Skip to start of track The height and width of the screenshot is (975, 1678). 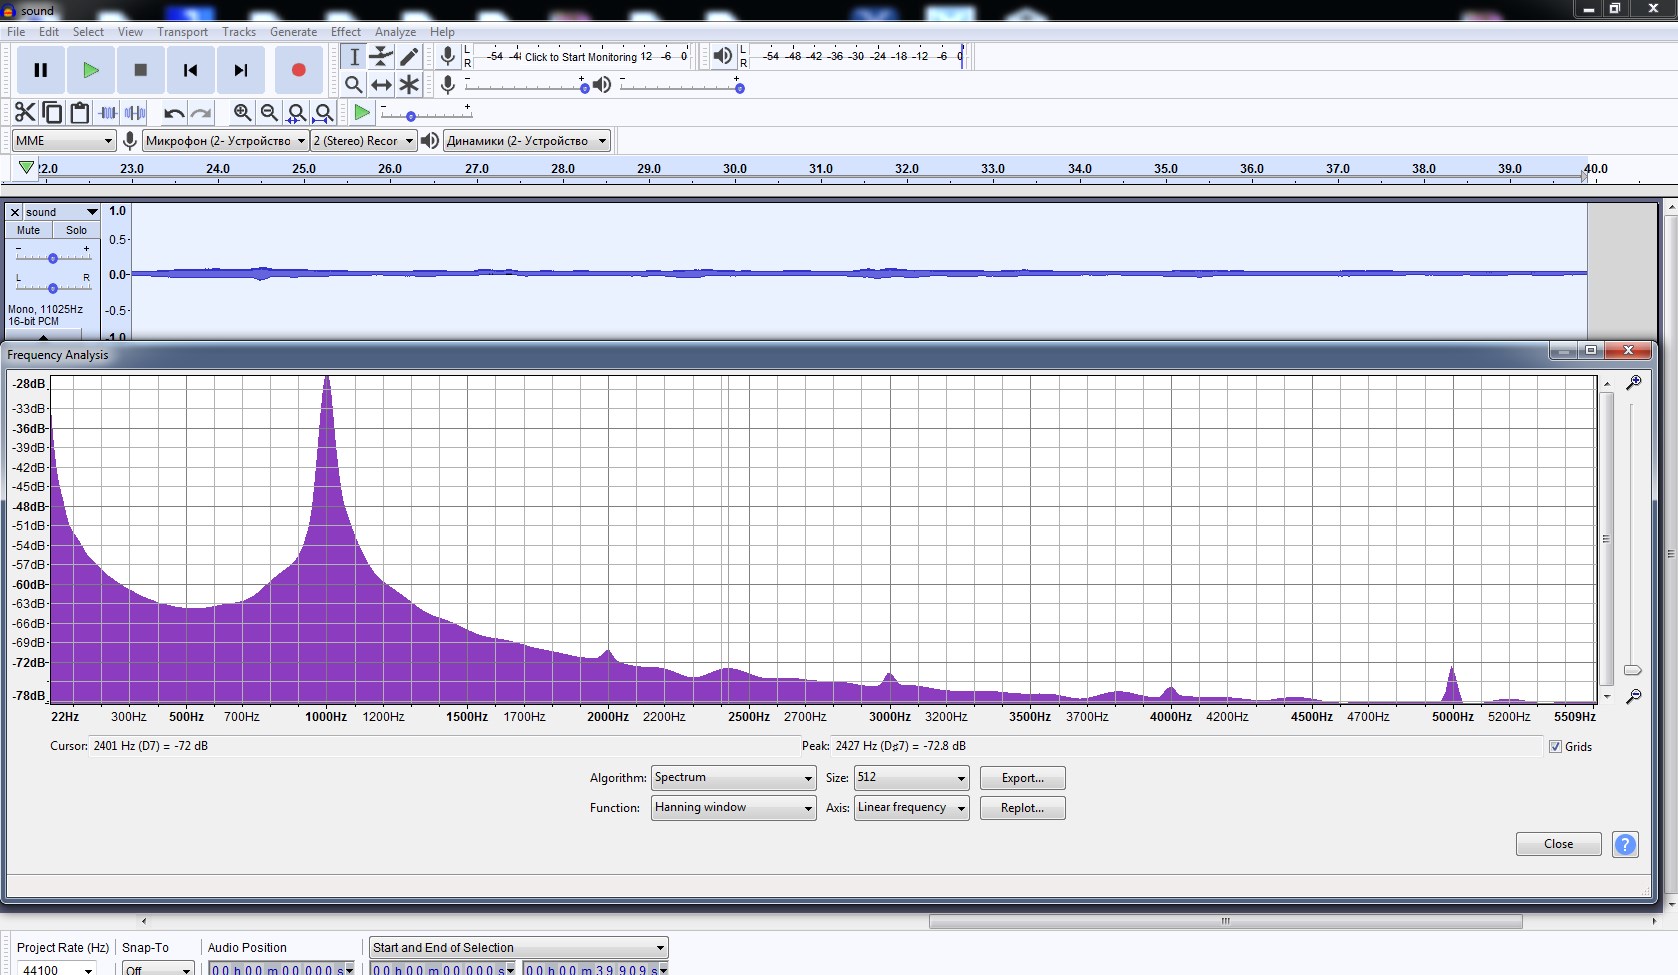[x=191, y=70]
